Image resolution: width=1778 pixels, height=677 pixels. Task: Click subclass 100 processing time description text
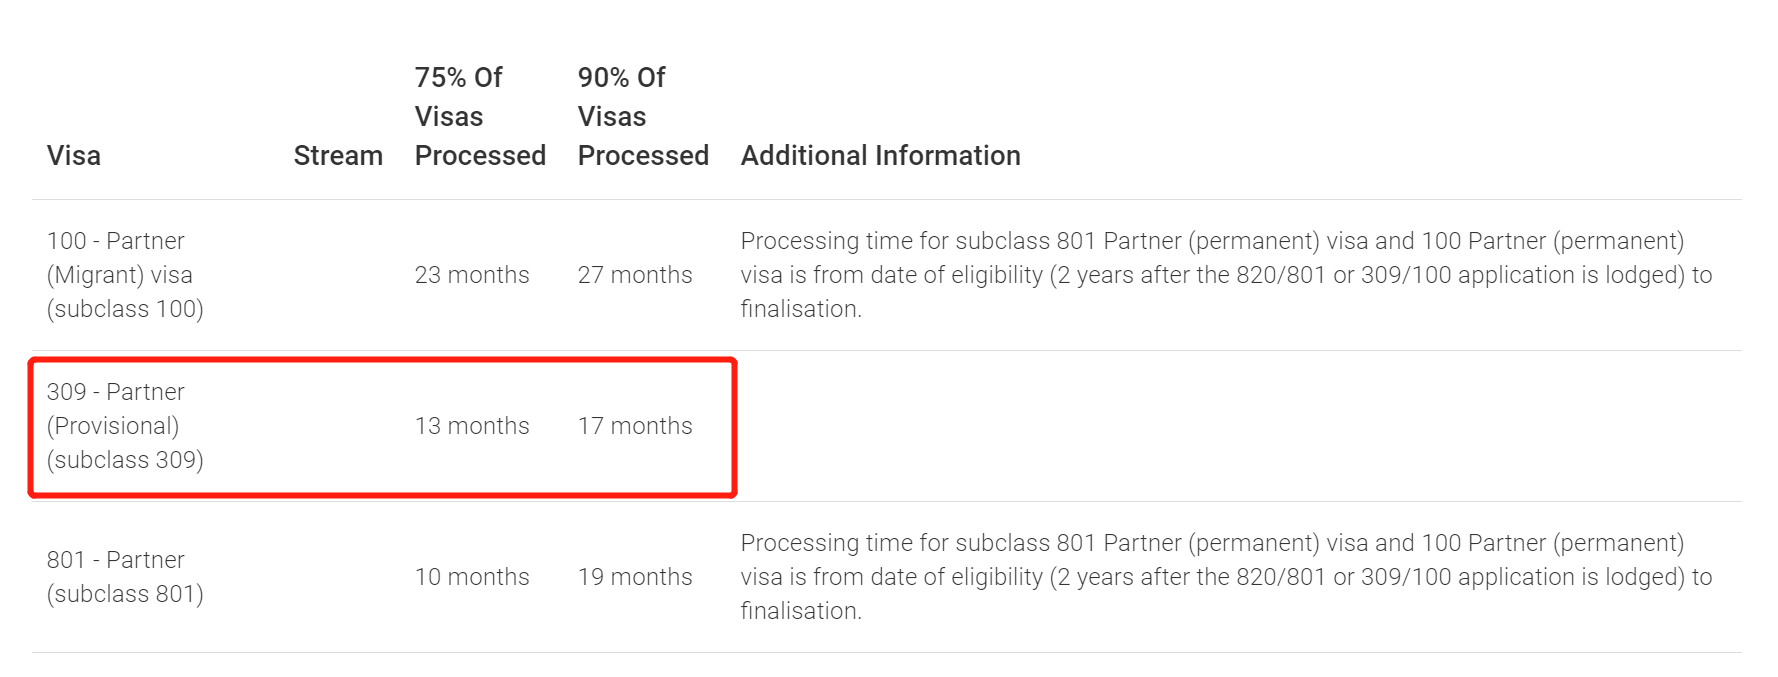pos(1226,275)
